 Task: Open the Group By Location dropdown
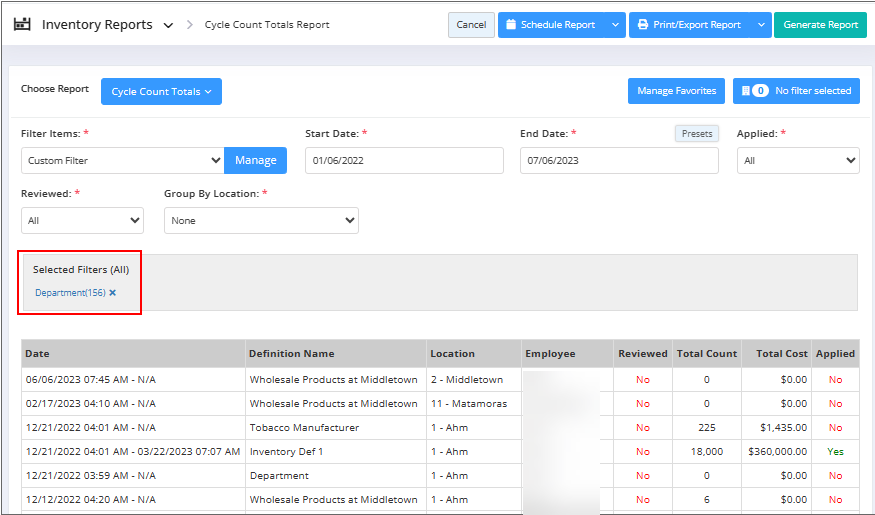pyautogui.click(x=261, y=221)
